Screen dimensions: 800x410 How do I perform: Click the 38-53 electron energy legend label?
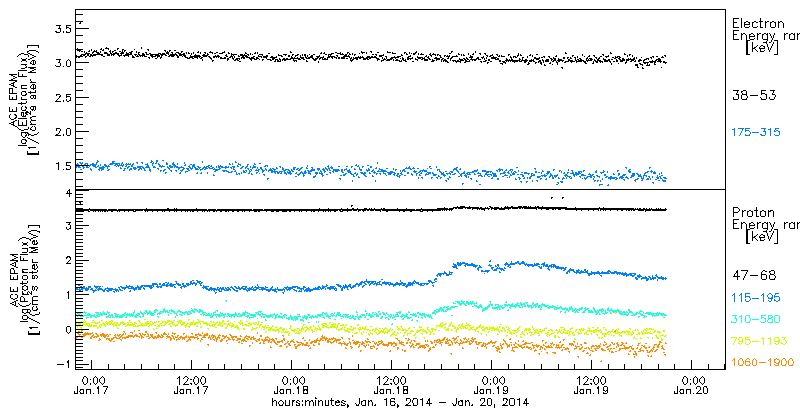(754, 95)
